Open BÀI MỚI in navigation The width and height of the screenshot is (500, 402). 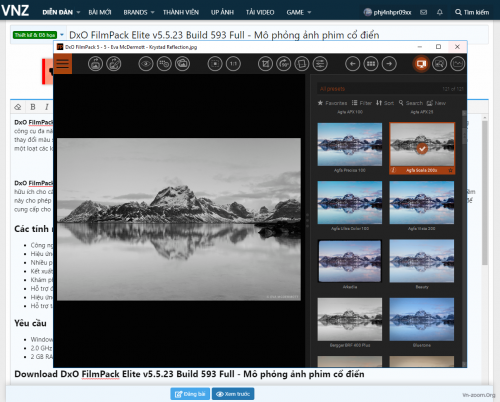click(x=100, y=12)
